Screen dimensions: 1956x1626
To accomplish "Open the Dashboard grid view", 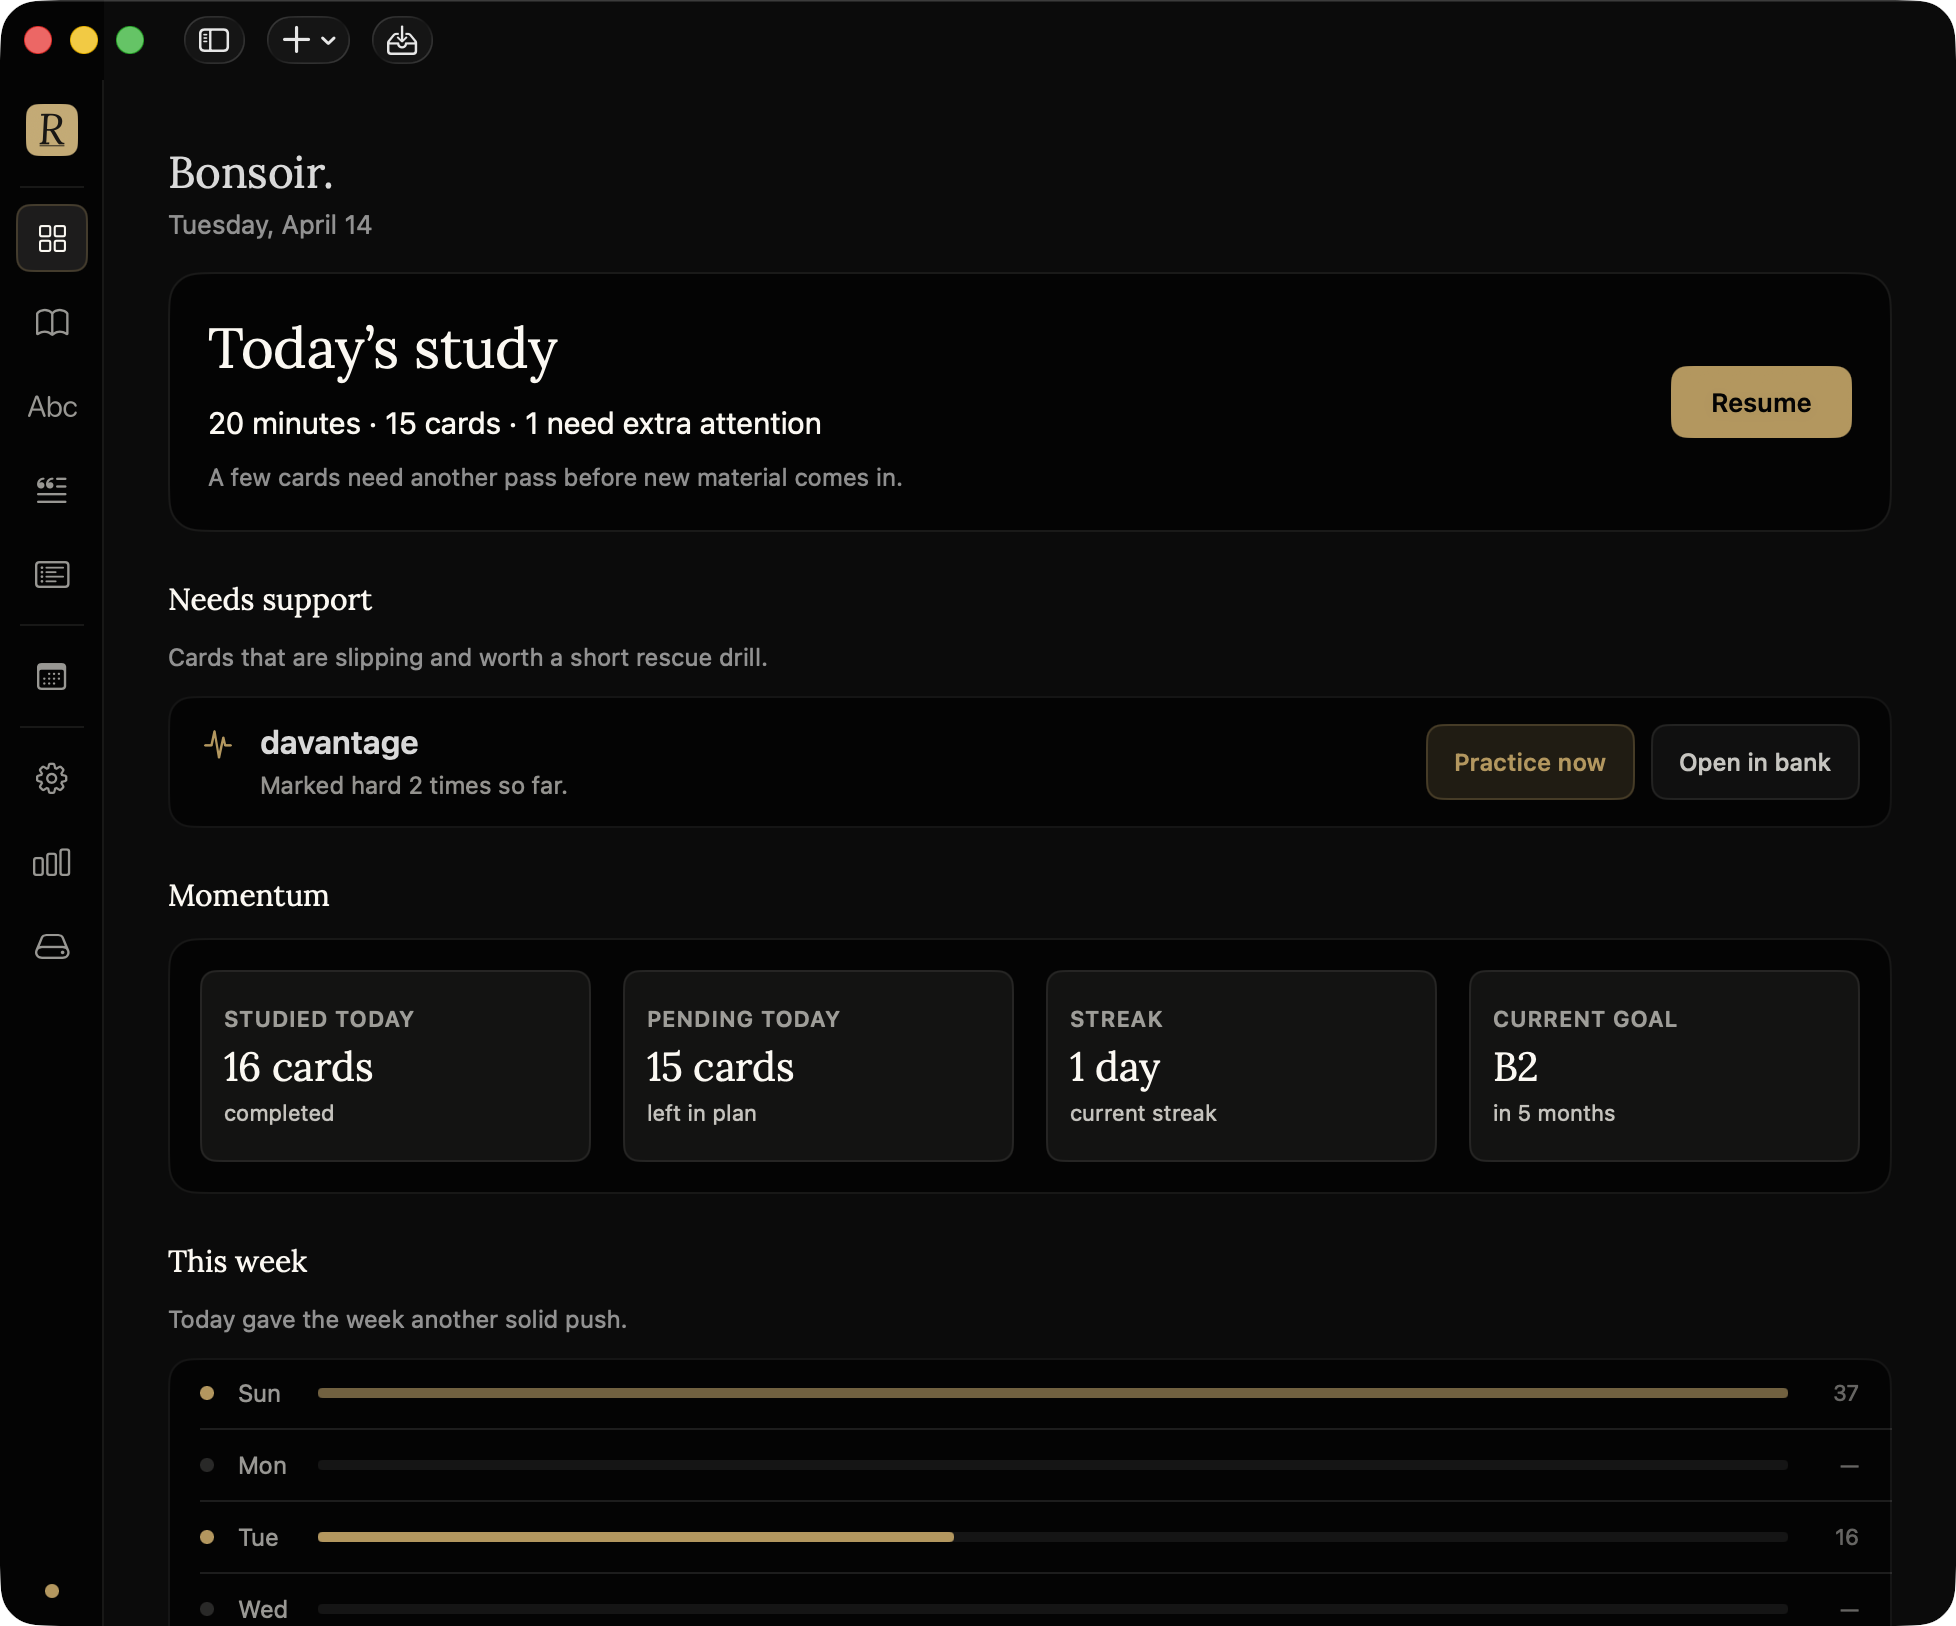I will coord(52,238).
